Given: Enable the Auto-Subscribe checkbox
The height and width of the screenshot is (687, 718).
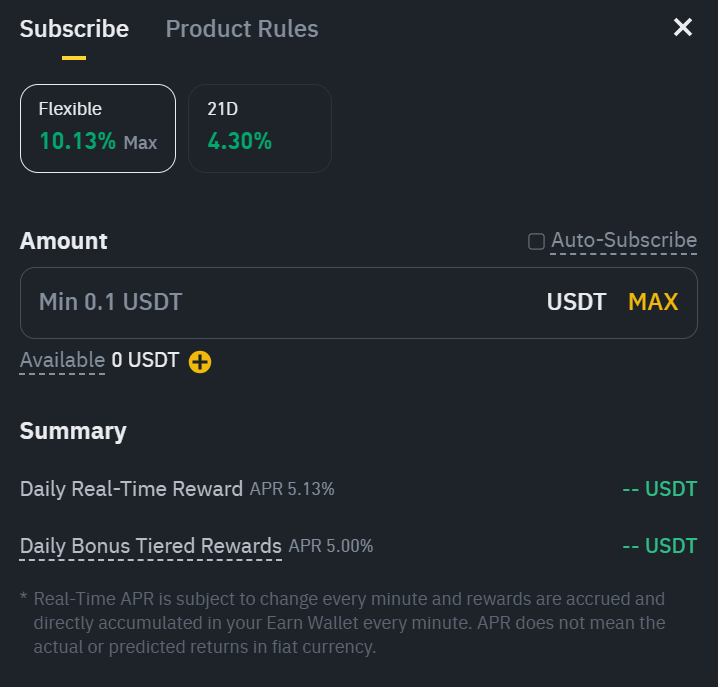Looking at the screenshot, I should (536, 241).
